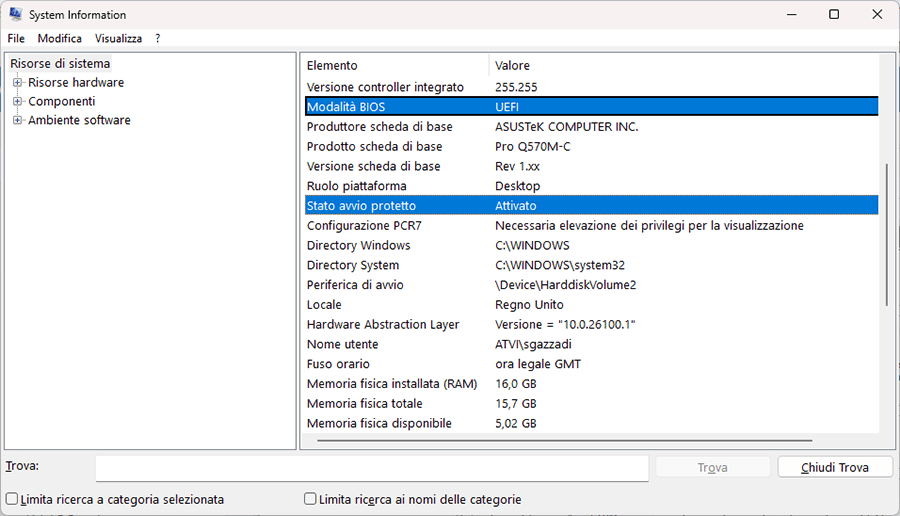Open the Modifica menu
The width and height of the screenshot is (900, 516).
[60, 38]
